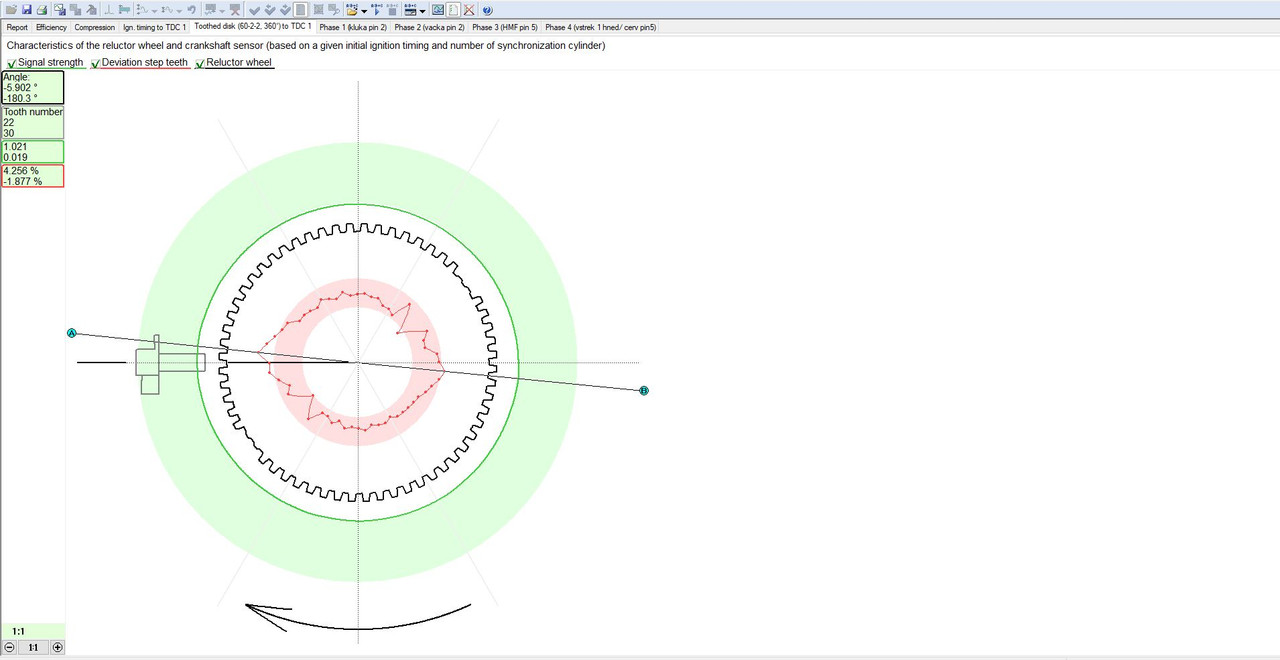This screenshot has height=660, width=1280.
Task: Click the red 4.256 % deviation box
Action: pos(33,176)
